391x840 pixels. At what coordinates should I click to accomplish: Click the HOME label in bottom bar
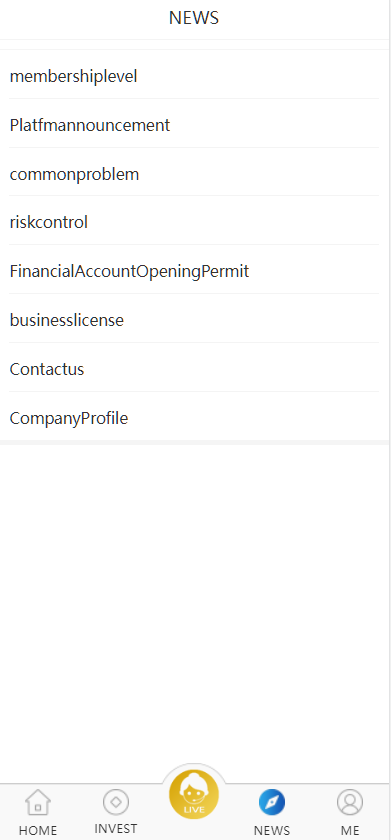point(38,830)
